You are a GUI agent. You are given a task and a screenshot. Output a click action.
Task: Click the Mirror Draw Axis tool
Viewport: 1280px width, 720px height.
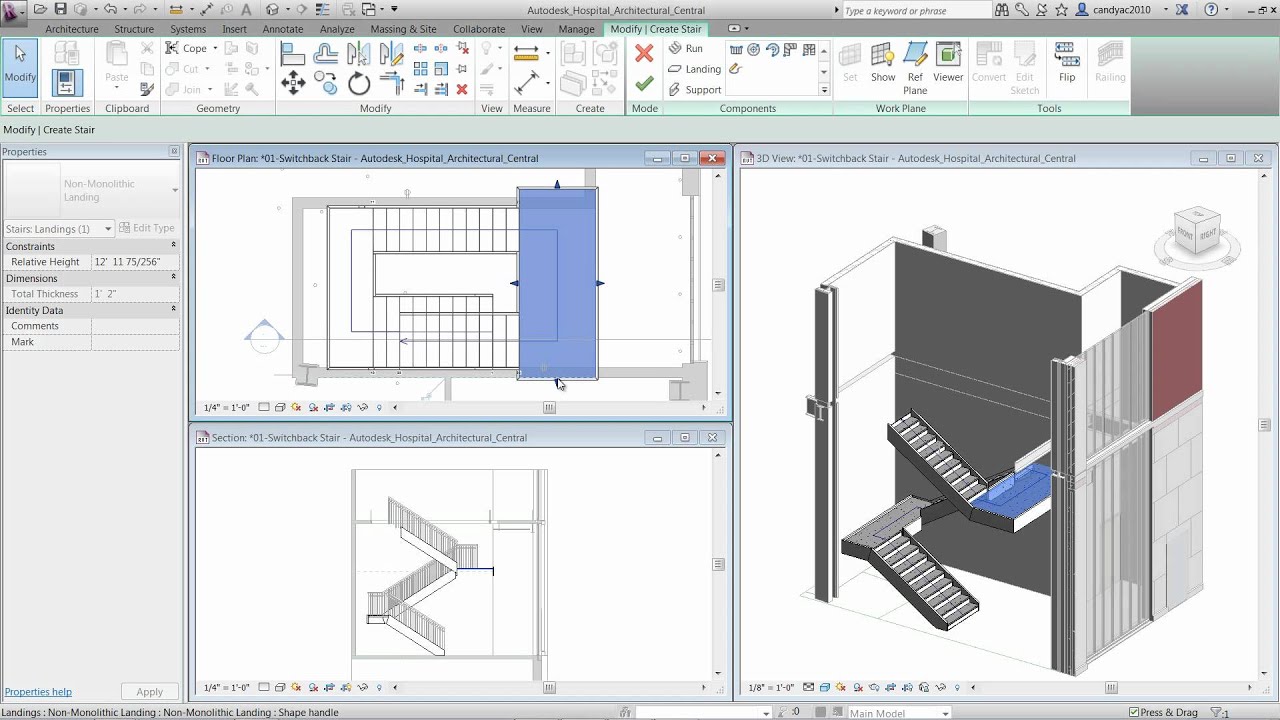click(391, 54)
